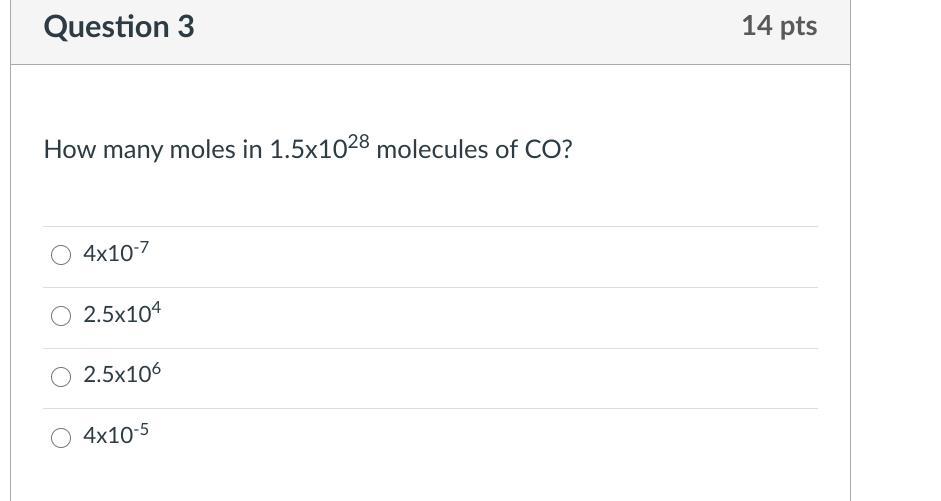Image resolution: width=941 pixels, height=501 pixels.
Task: Click the word 'in' in the question
Action: (x=252, y=150)
